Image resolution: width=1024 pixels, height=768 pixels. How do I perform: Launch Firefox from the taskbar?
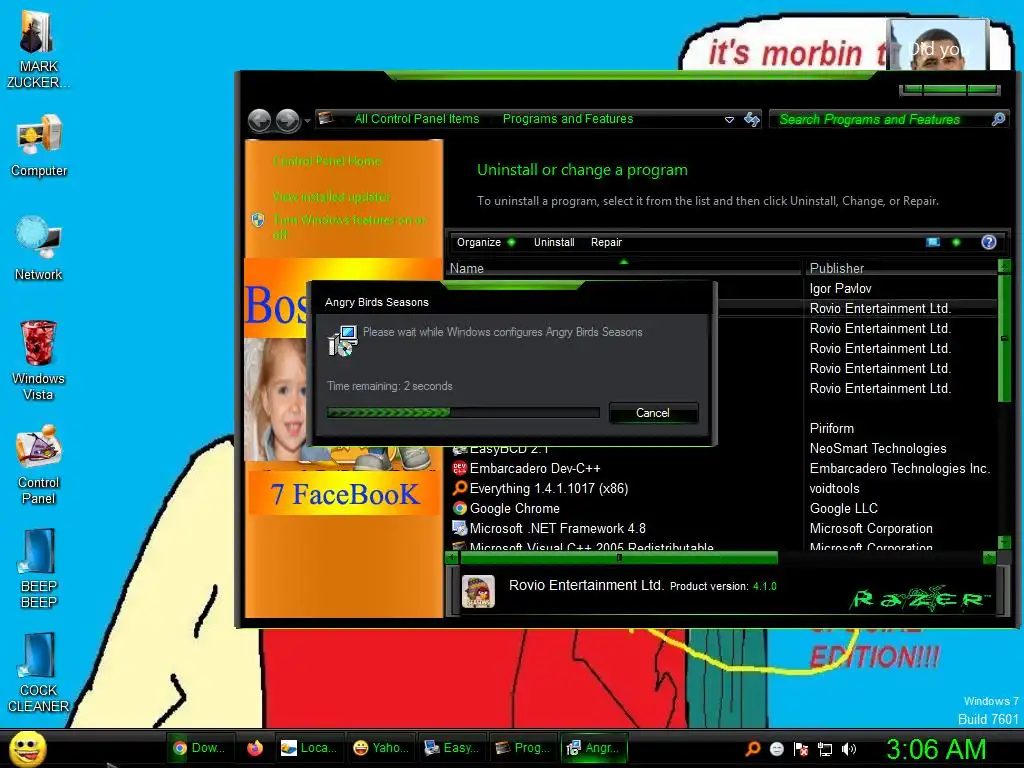(255, 748)
